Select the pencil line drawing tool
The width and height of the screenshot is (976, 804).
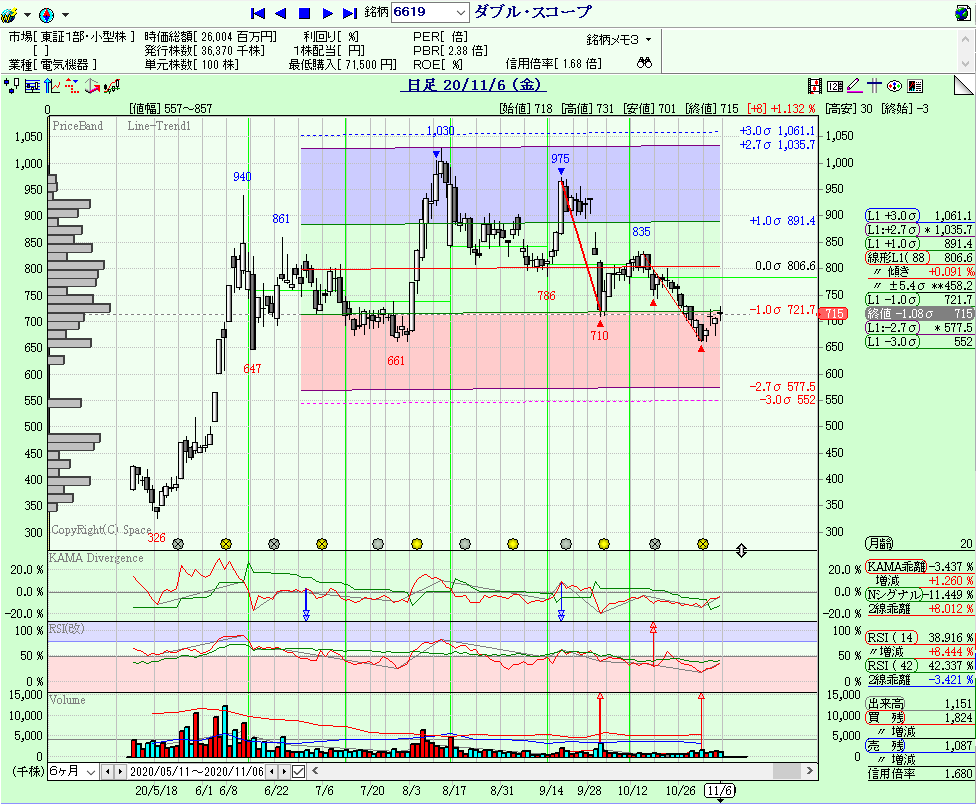[853, 86]
